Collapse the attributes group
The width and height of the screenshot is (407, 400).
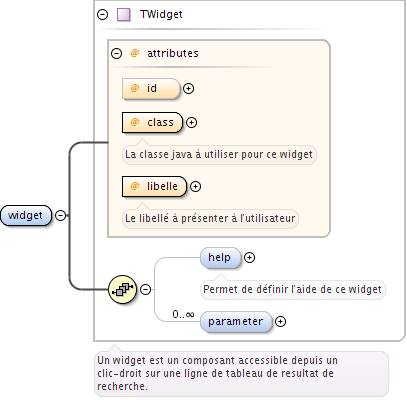click(116, 53)
